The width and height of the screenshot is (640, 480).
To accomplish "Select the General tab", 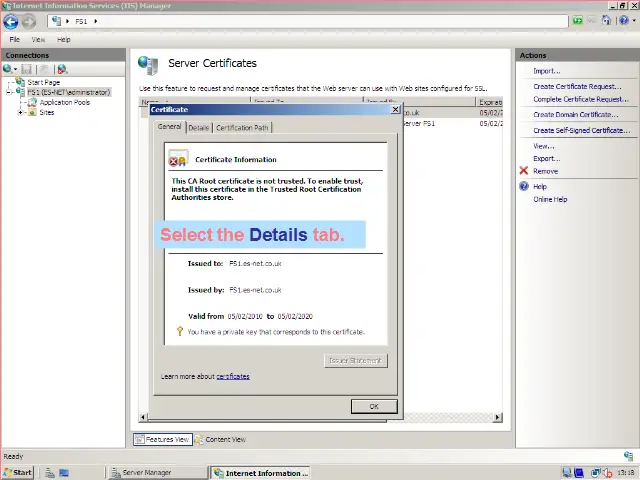I will [x=169, y=127].
